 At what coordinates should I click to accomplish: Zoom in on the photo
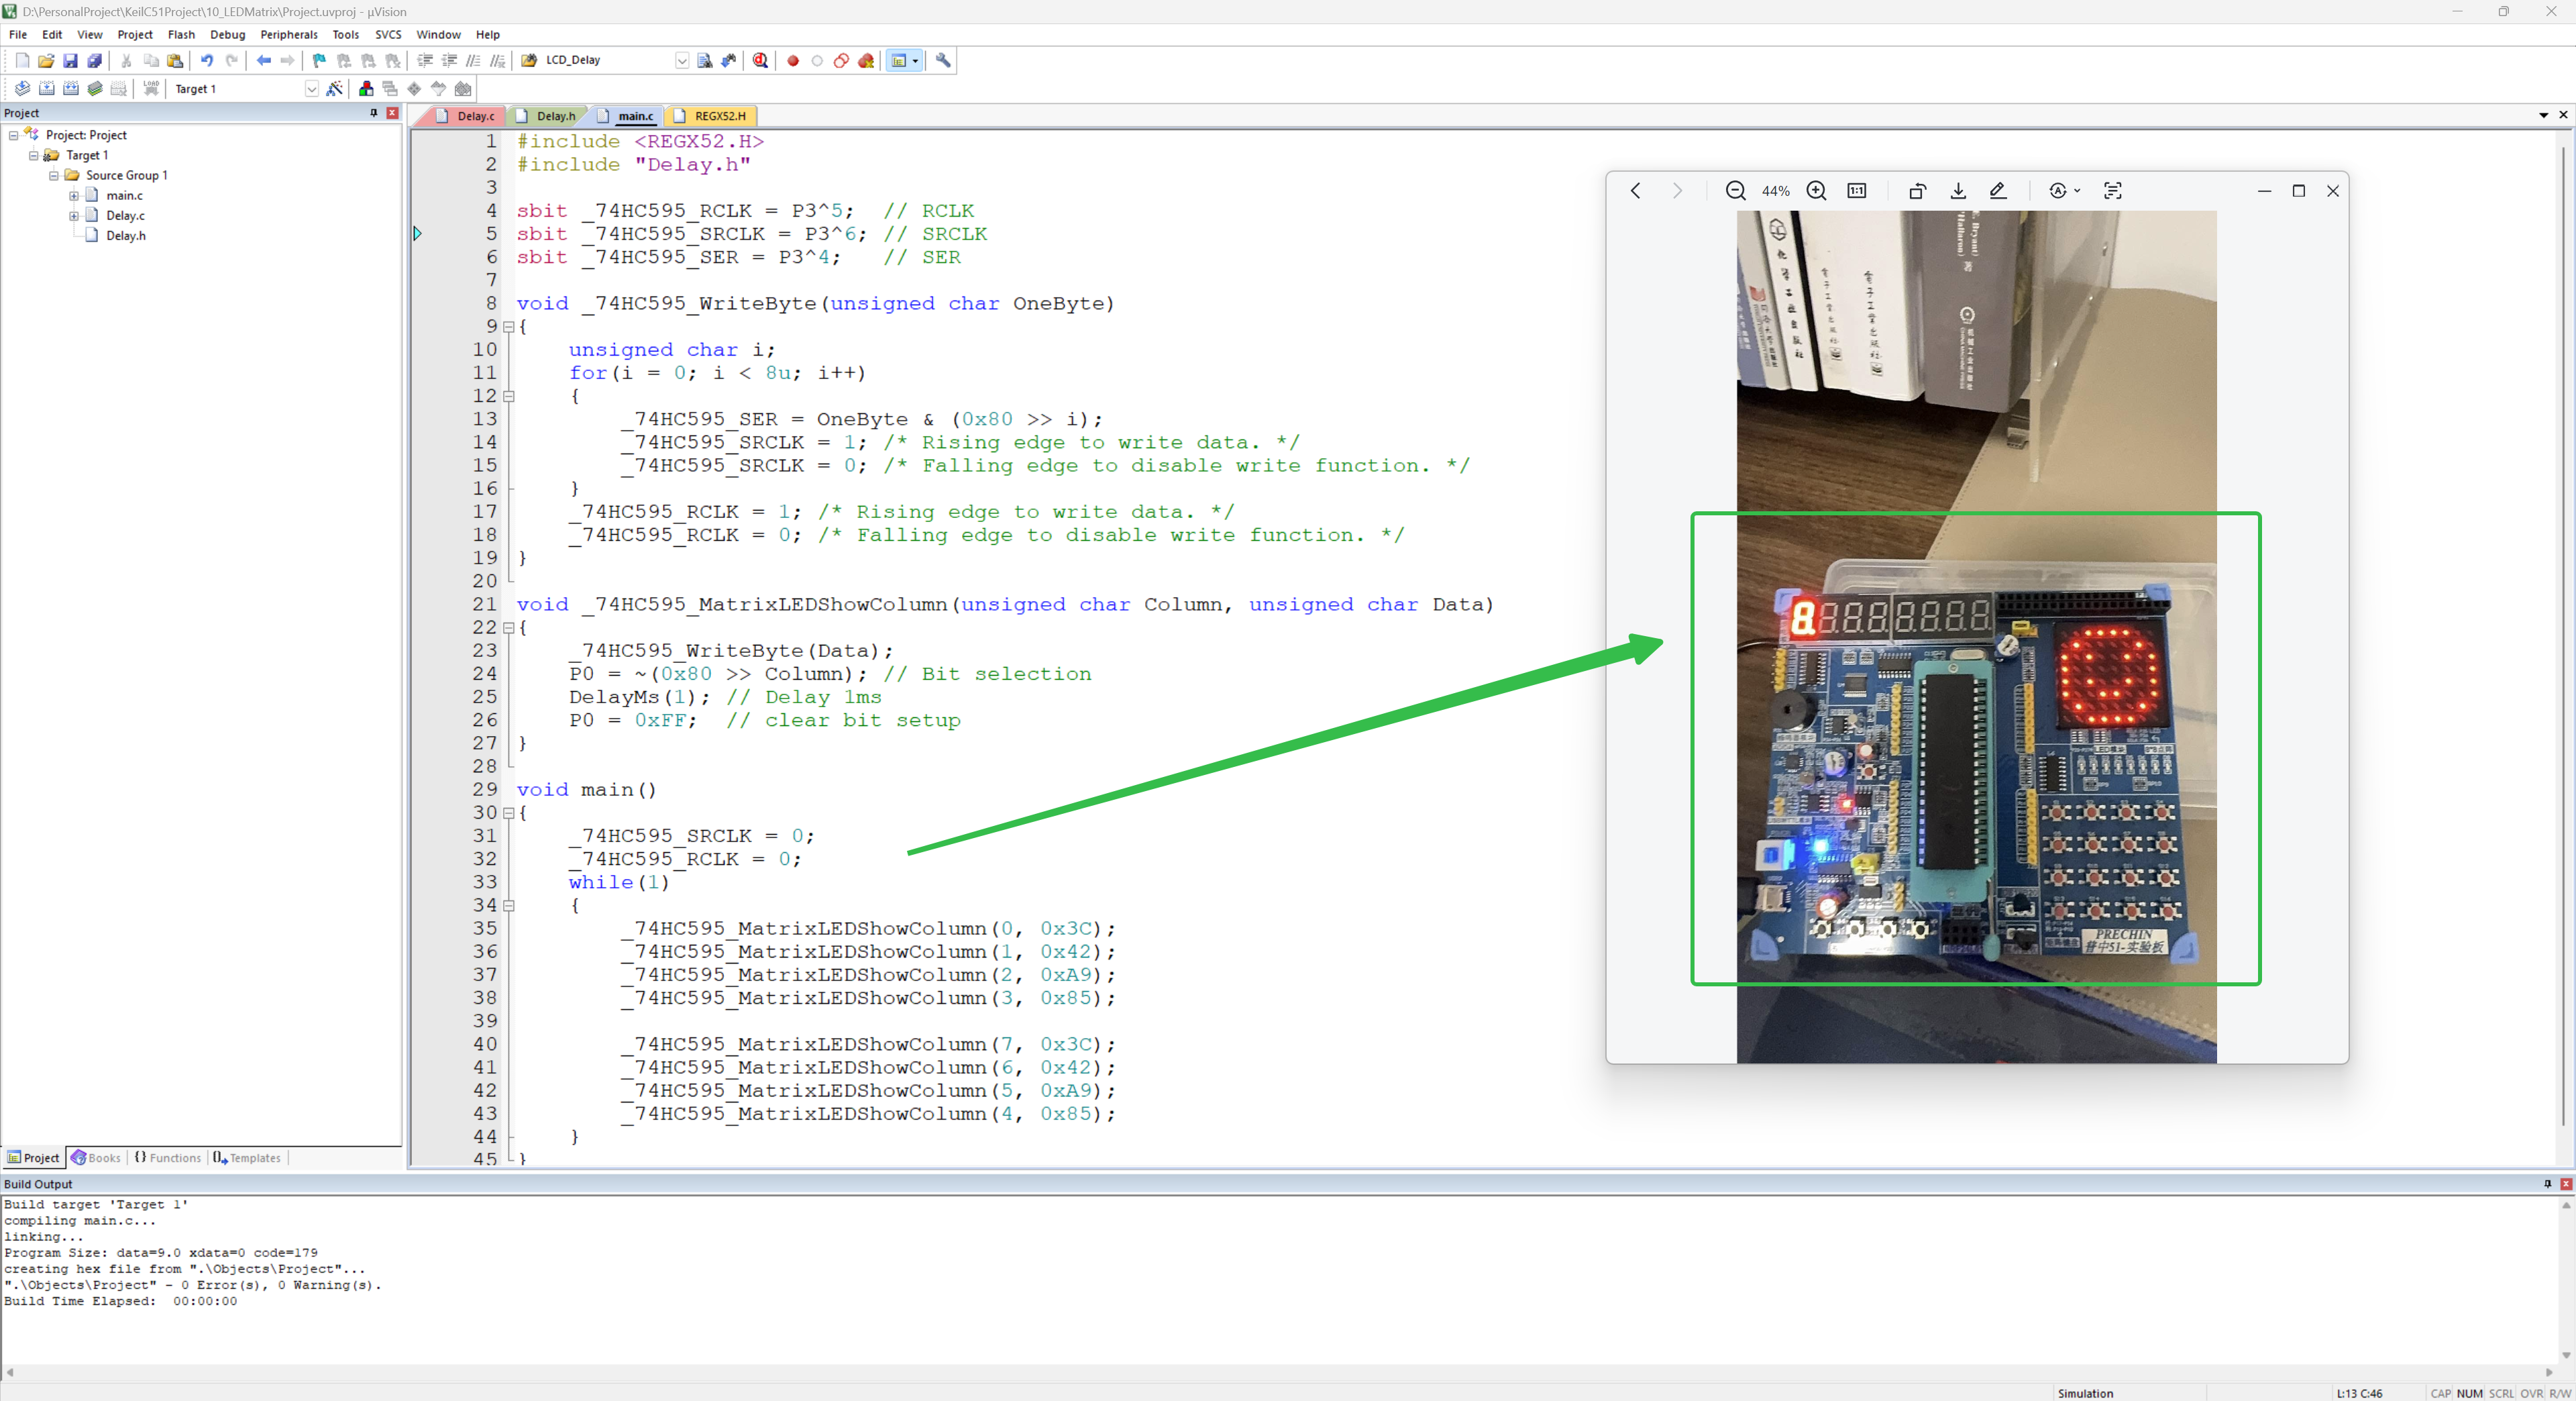point(1817,191)
